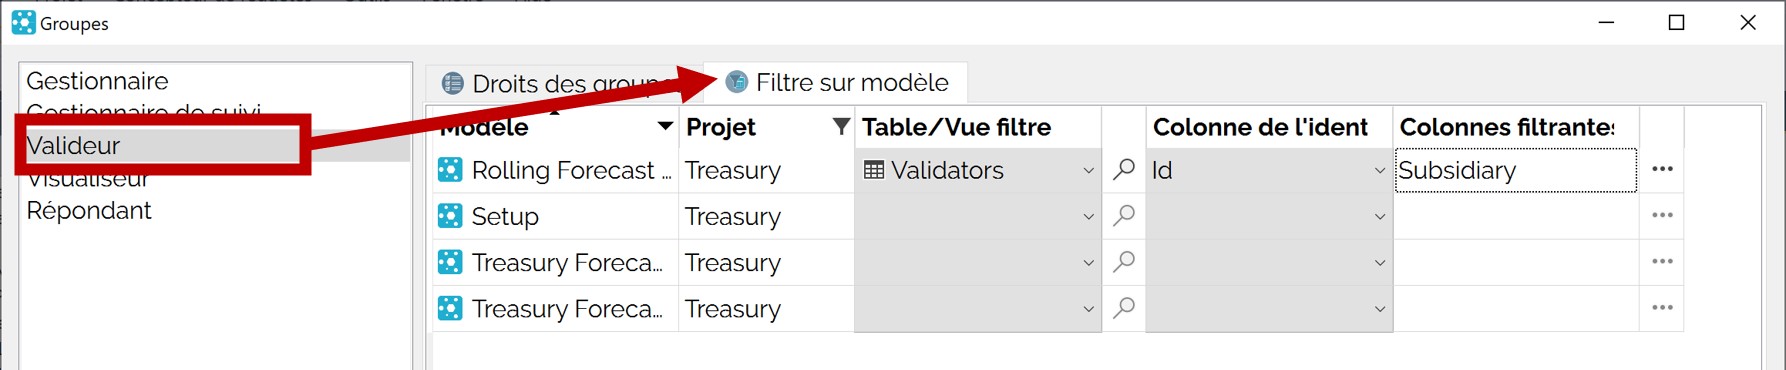Expand the Setup row's Table/Vue filtre dropdown
The height and width of the screenshot is (370, 1786).
click(1088, 217)
